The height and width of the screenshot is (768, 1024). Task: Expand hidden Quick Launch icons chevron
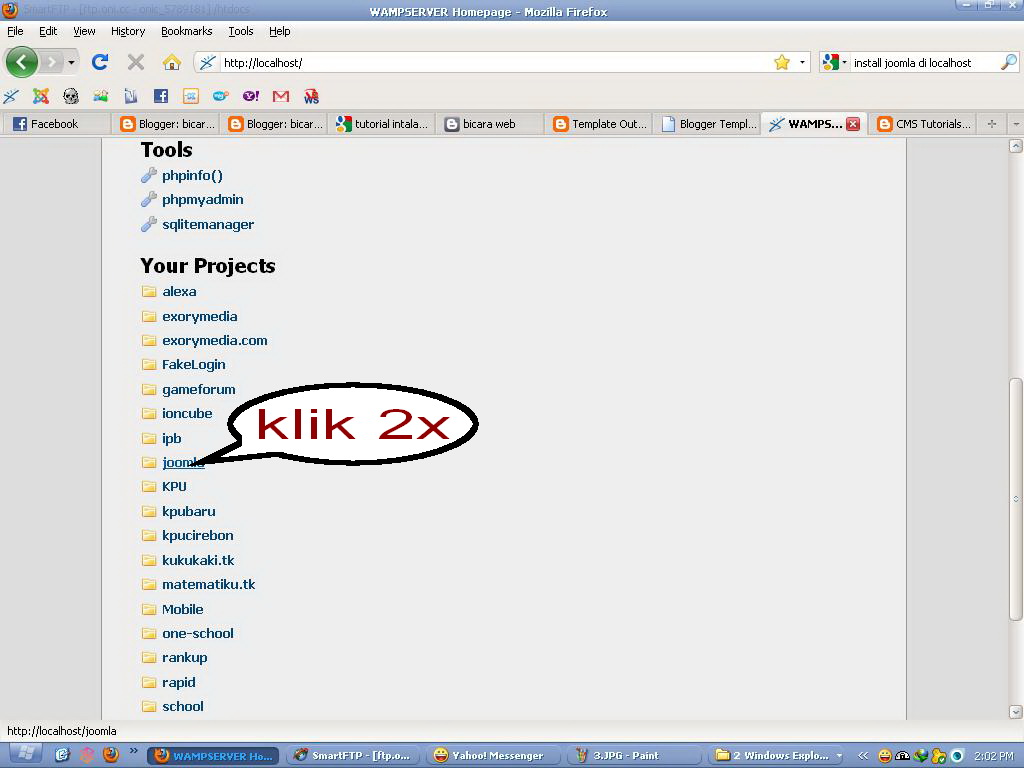(x=134, y=751)
